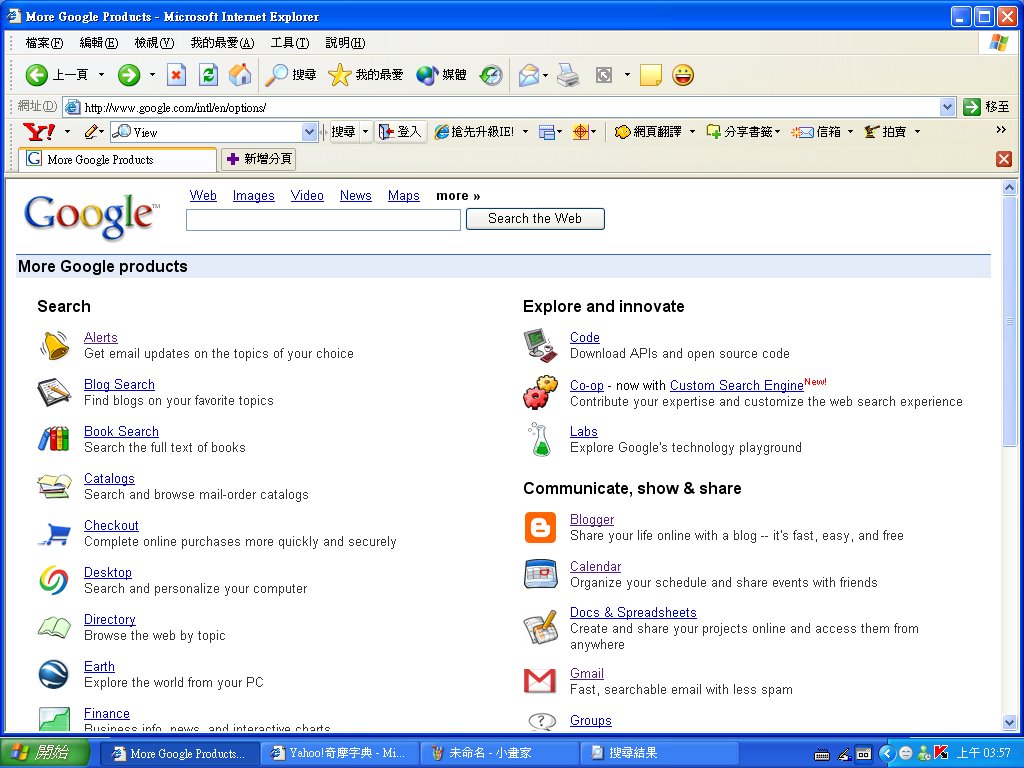The width and height of the screenshot is (1024, 768).
Task: Open the Mail envelope toolbar icon
Action: [x=529, y=75]
